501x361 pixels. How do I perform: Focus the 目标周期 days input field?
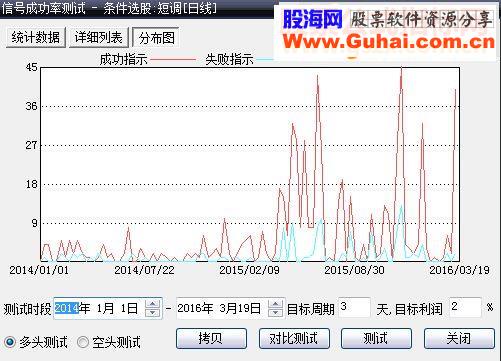pos(354,307)
